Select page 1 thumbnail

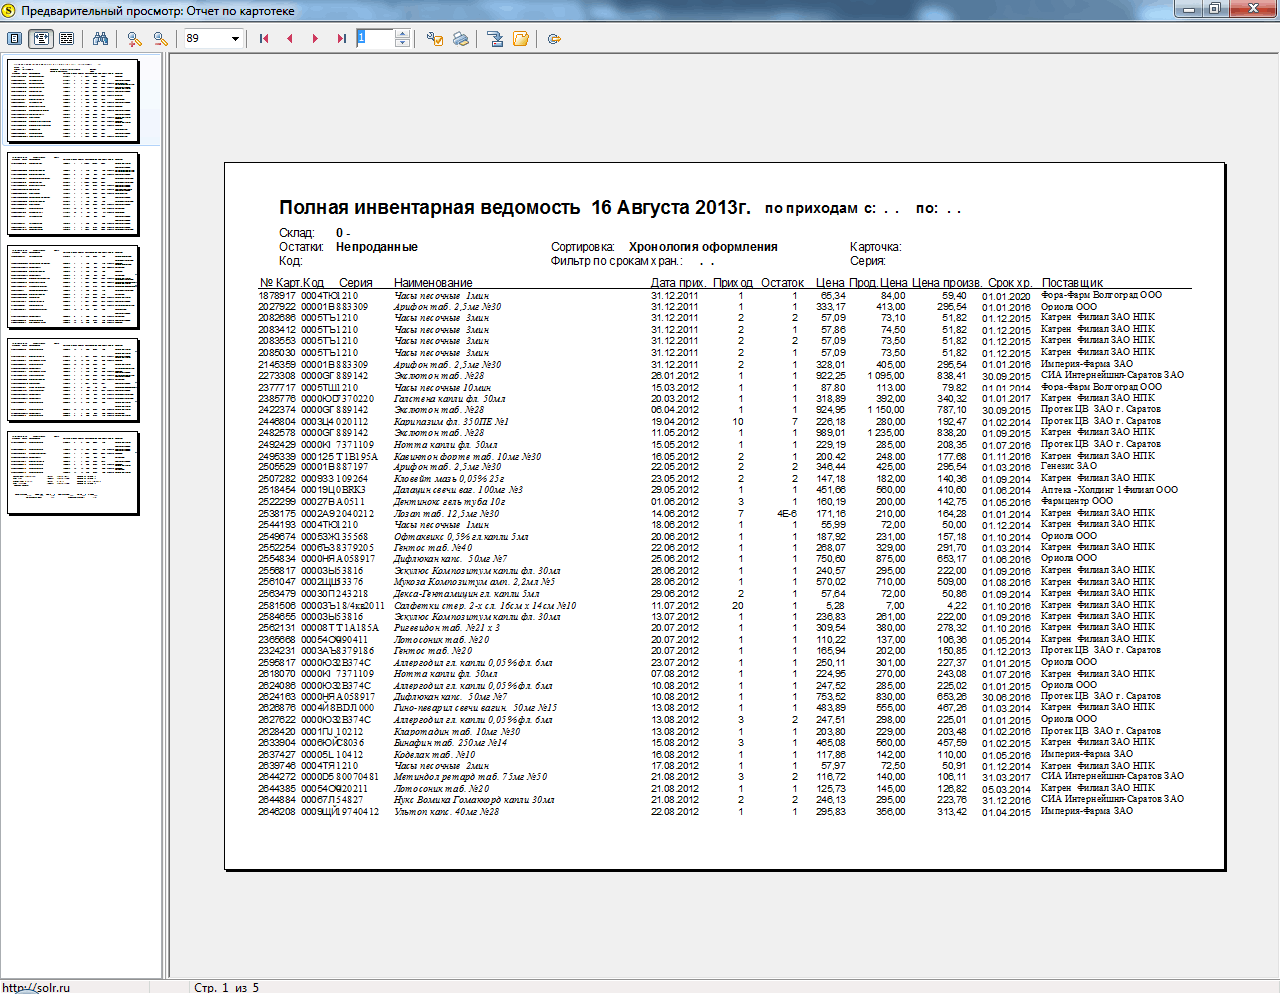tap(73, 101)
